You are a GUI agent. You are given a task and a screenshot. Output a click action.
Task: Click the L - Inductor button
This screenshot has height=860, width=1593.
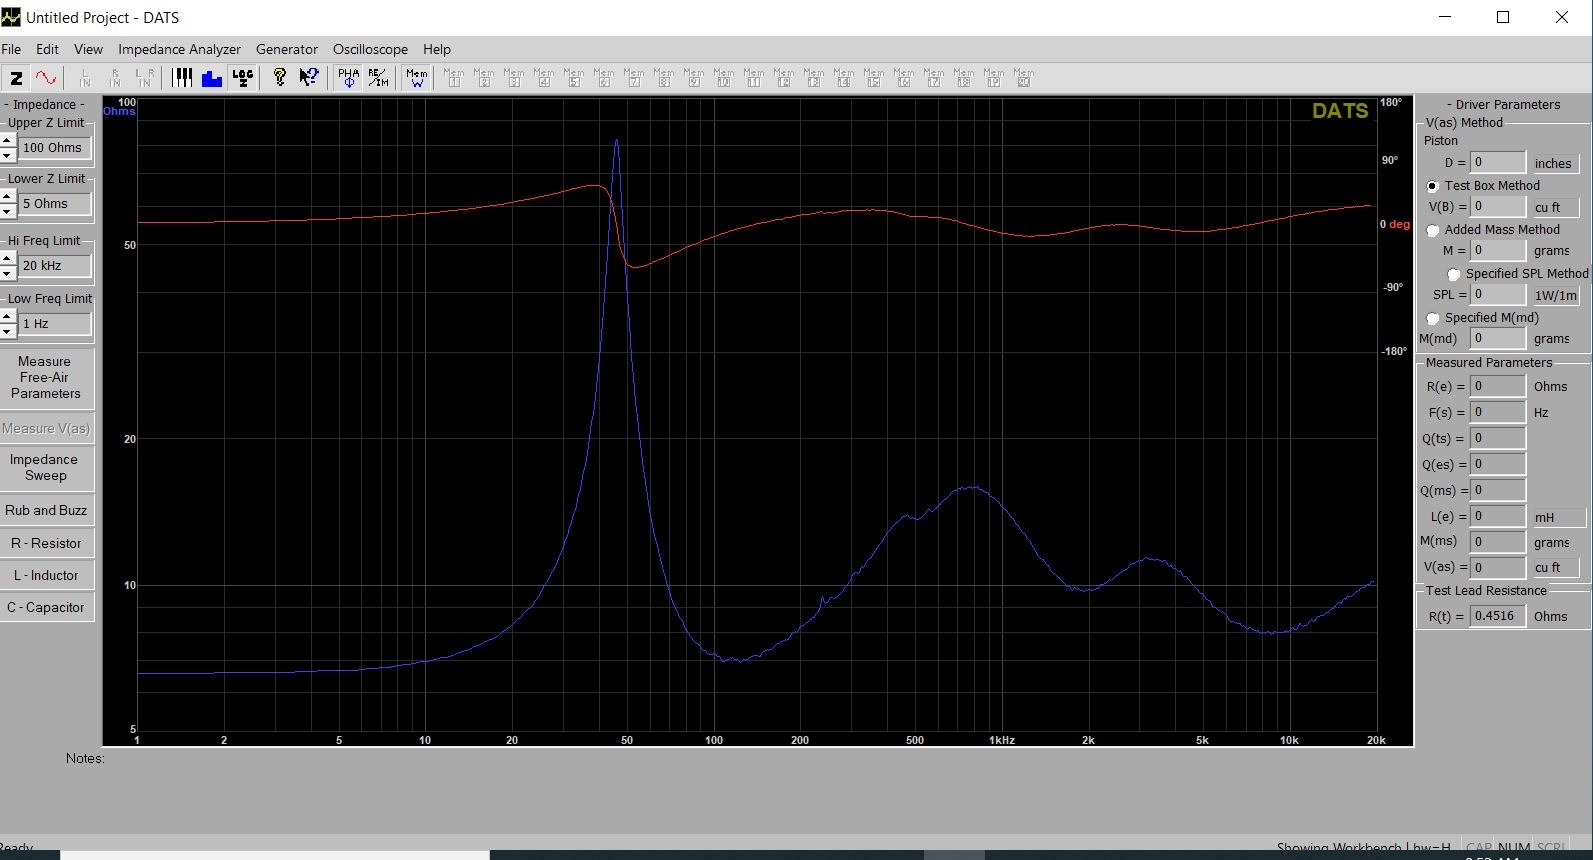click(46, 575)
